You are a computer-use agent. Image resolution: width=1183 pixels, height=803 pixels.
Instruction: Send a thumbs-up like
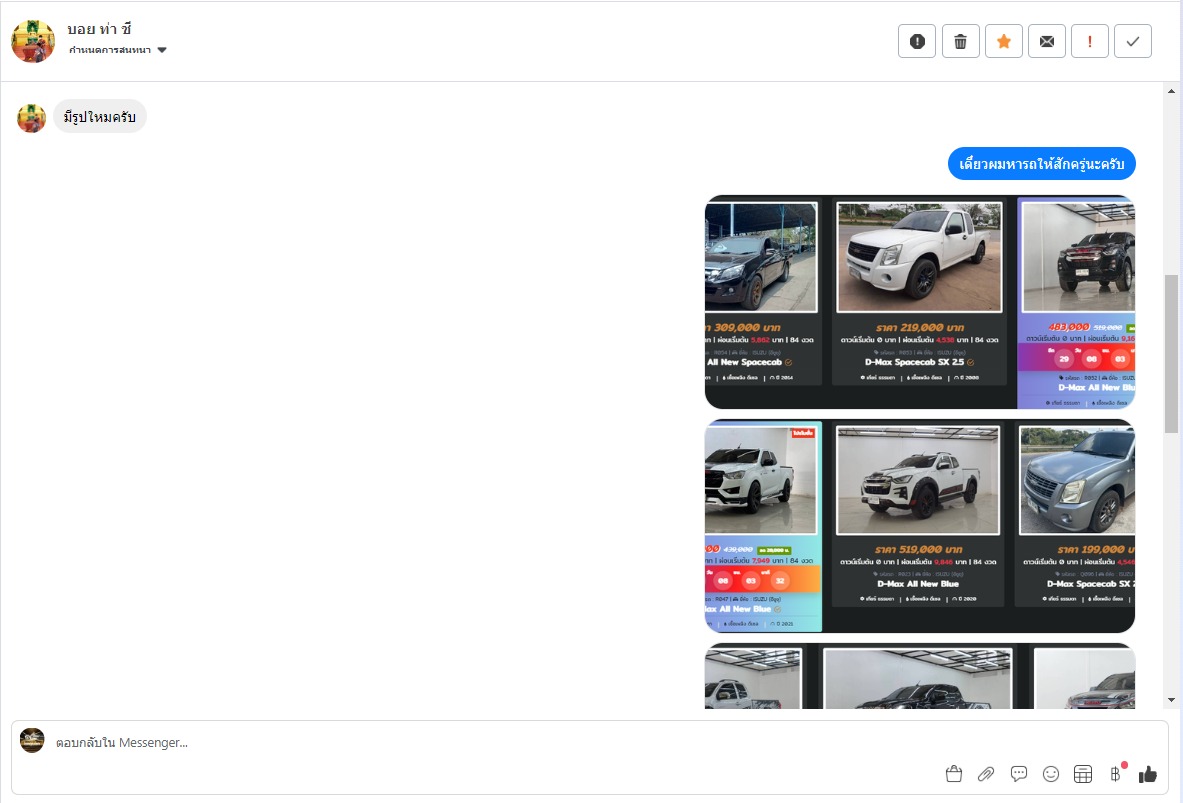(1148, 774)
